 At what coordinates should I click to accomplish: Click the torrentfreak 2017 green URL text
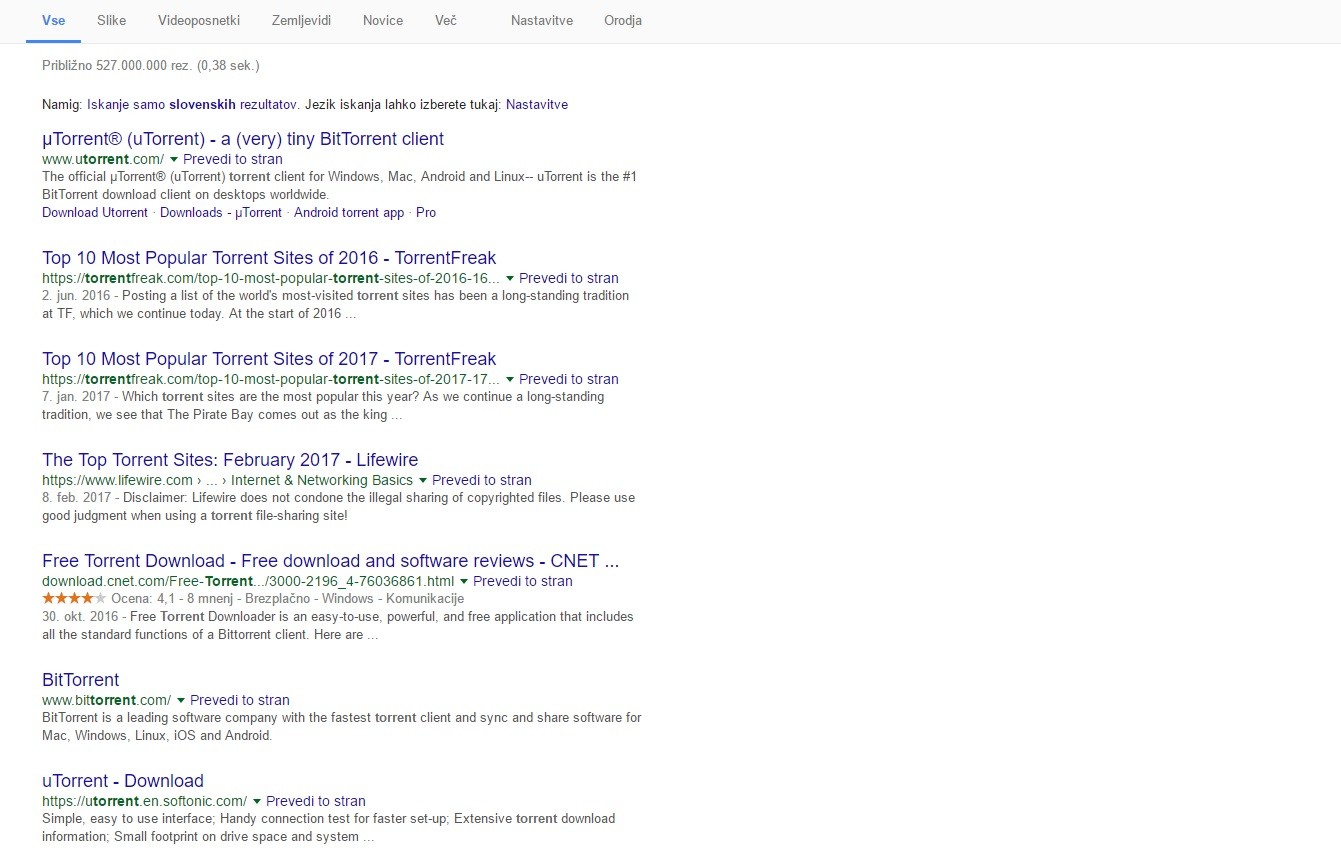pyautogui.click(x=271, y=379)
